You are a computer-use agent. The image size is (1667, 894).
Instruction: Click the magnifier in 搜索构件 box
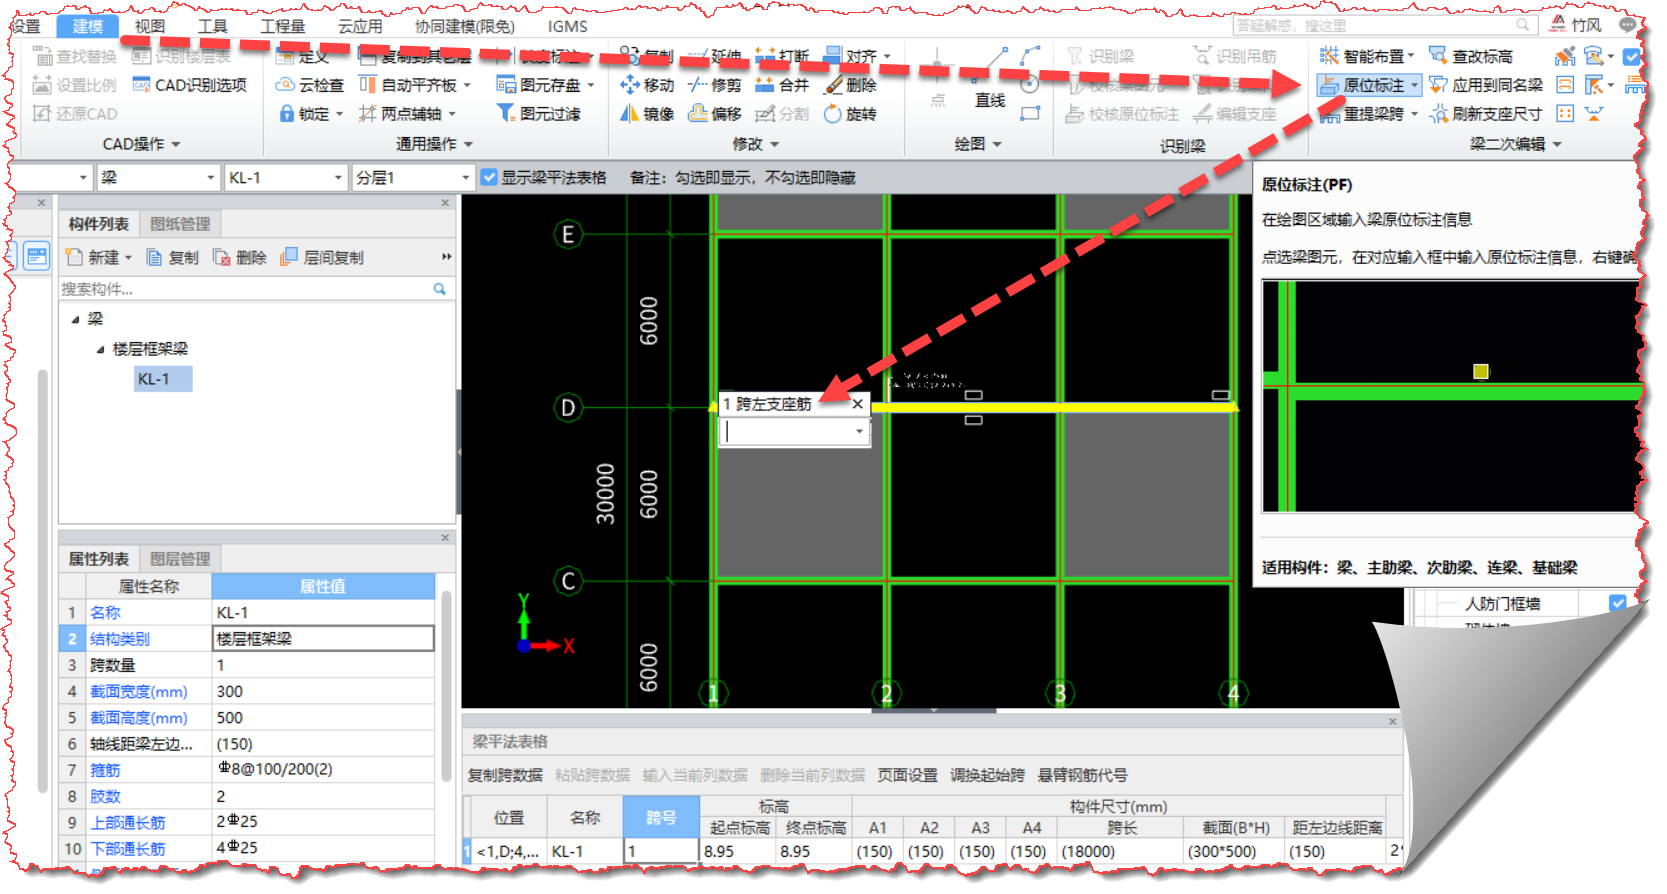[439, 289]
